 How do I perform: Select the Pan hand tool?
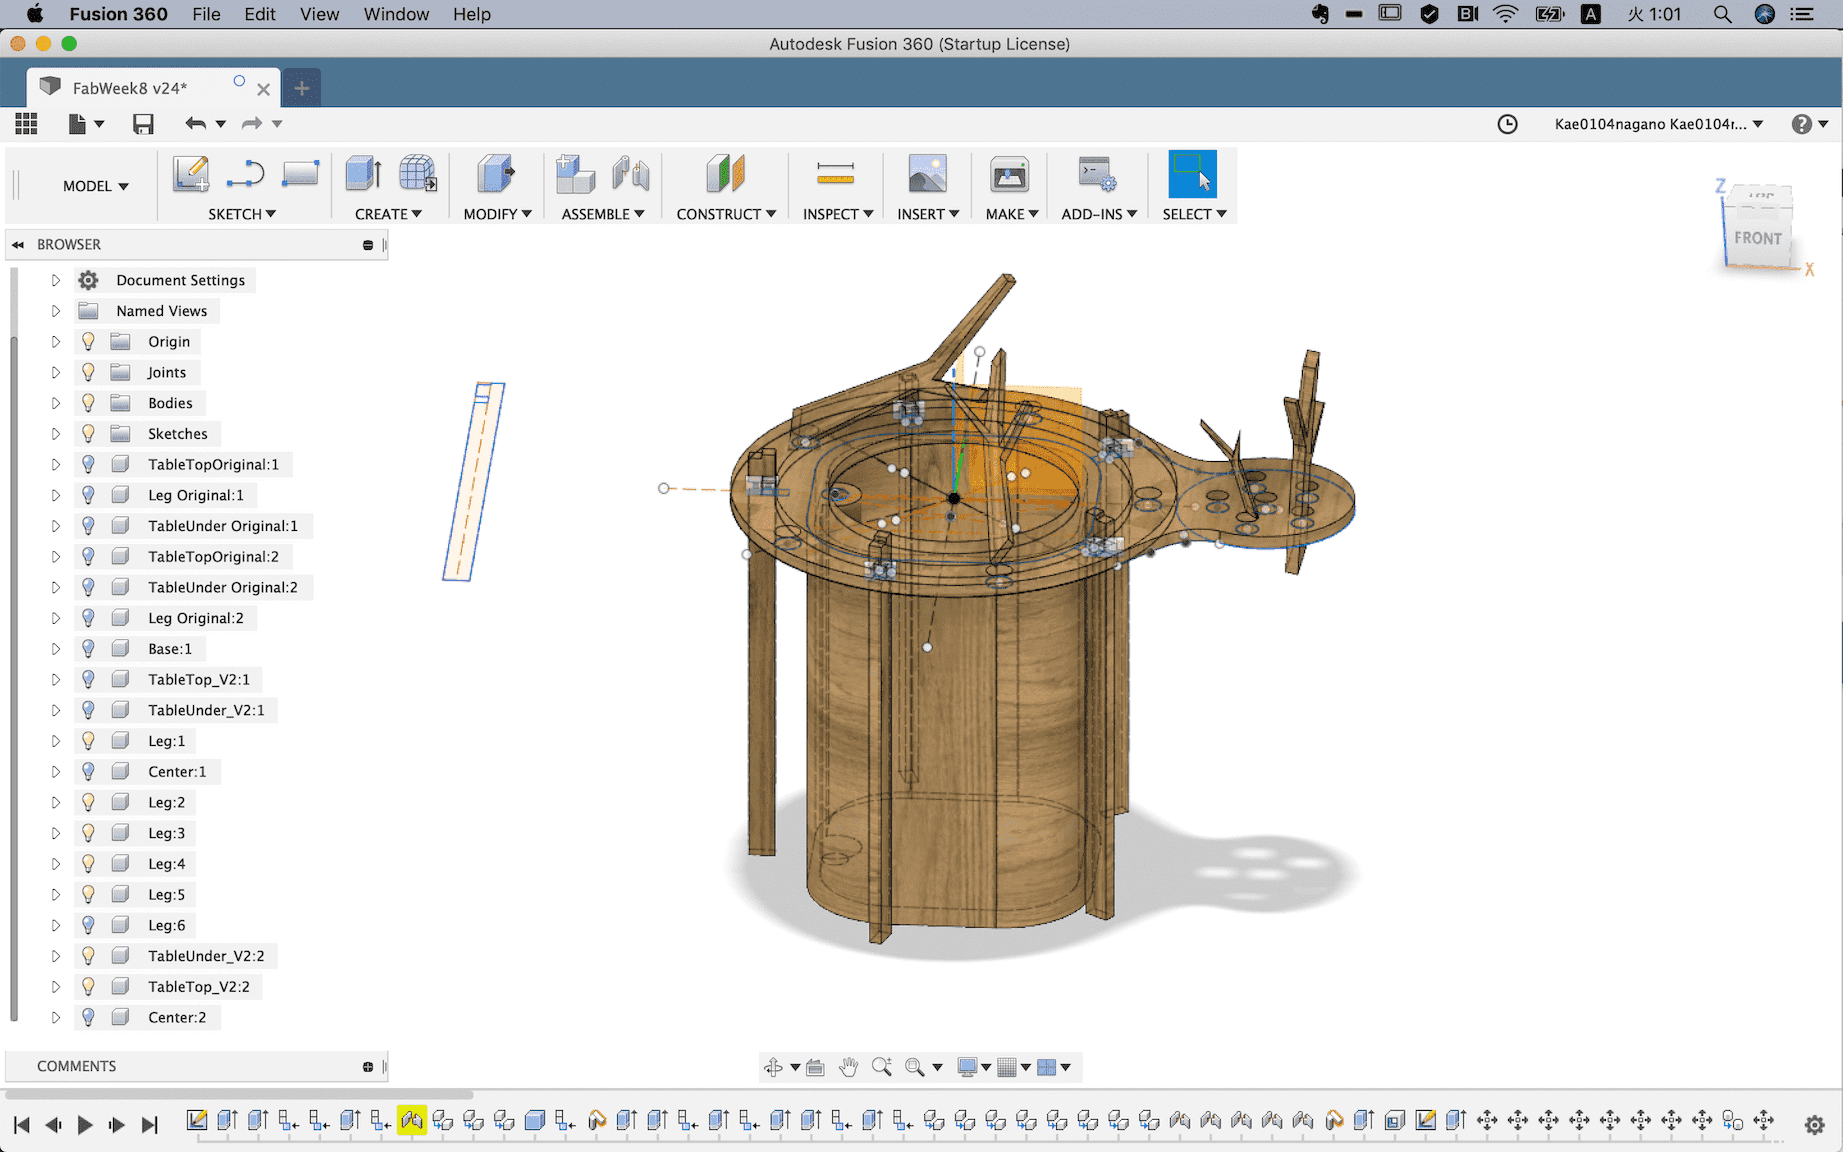point(848,1067)
